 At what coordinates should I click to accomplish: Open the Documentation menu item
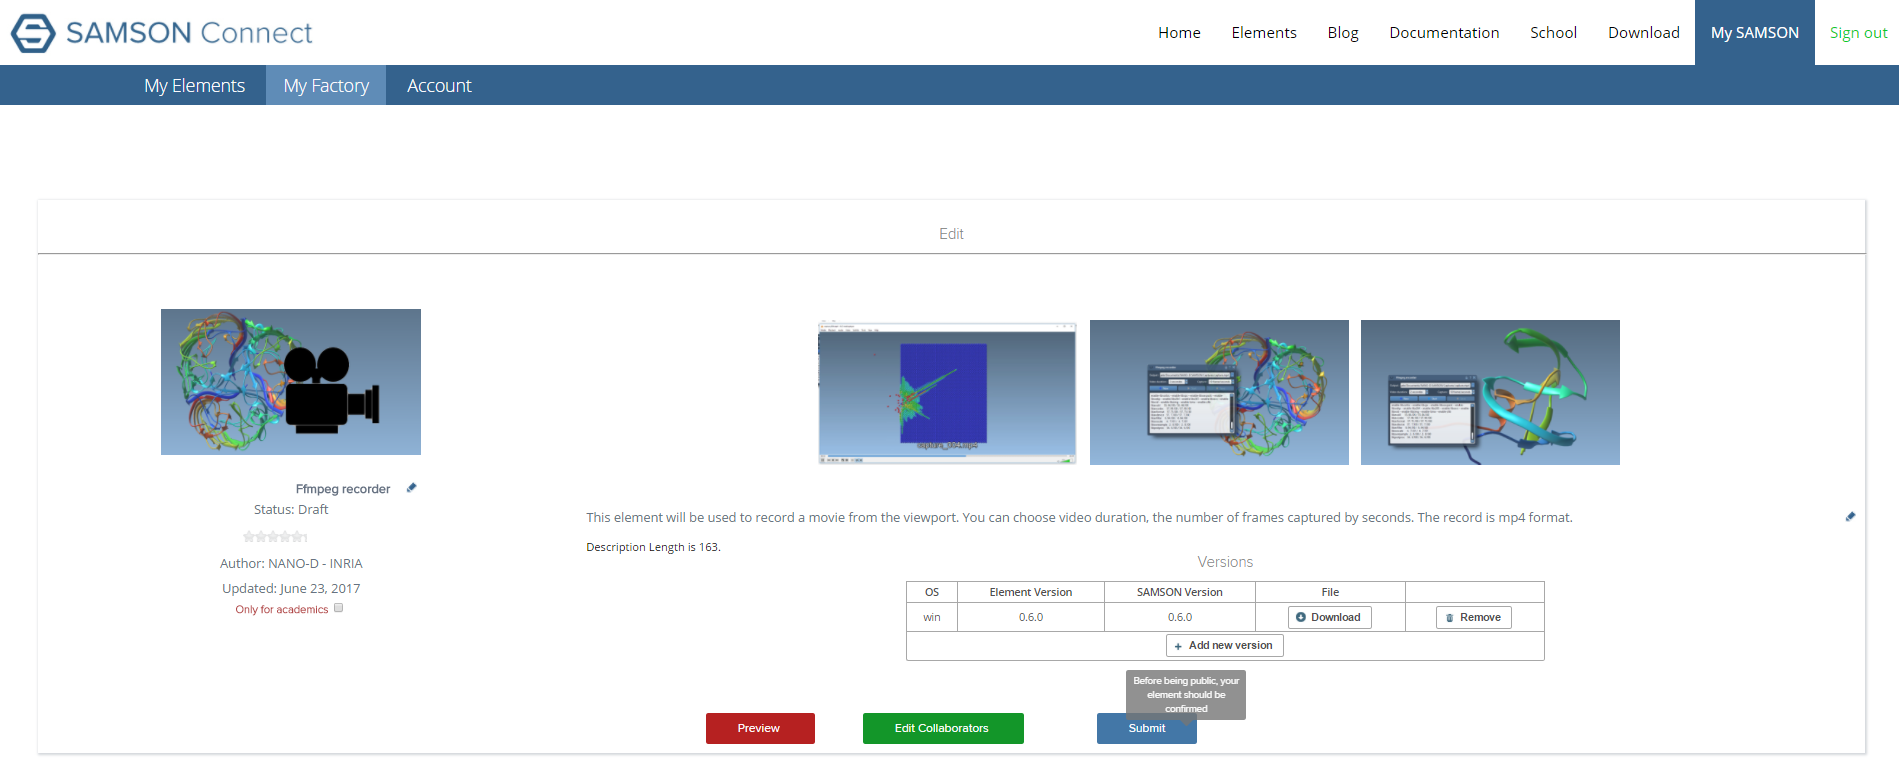(x=1443, y=33)
